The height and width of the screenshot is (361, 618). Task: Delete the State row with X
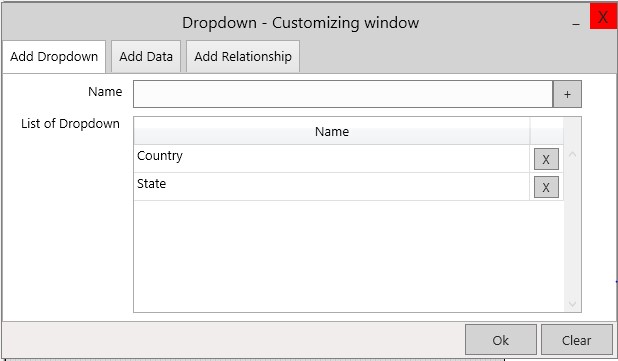(x=546, y=187)
